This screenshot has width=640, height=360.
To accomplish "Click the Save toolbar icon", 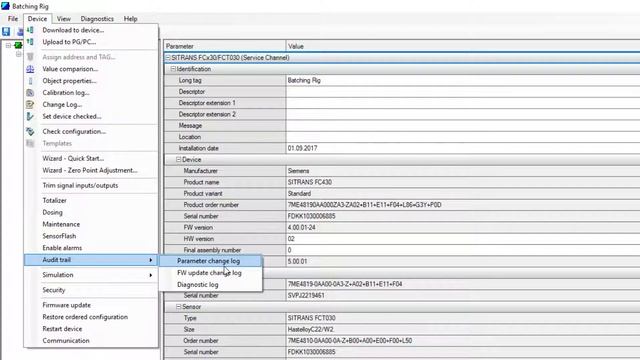I will (x=6, y=31).
